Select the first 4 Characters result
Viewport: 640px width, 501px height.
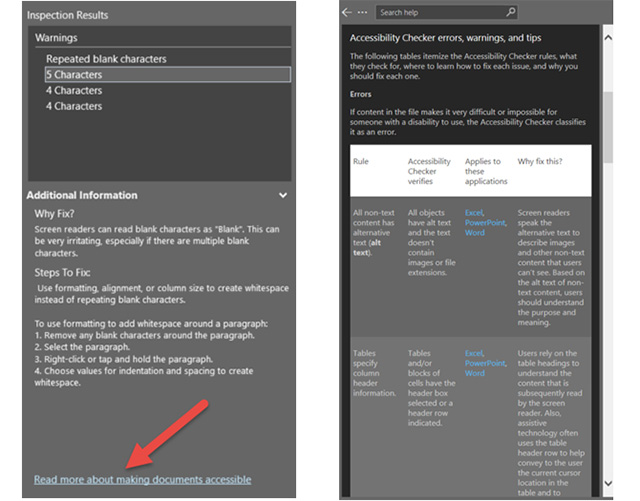74,91
